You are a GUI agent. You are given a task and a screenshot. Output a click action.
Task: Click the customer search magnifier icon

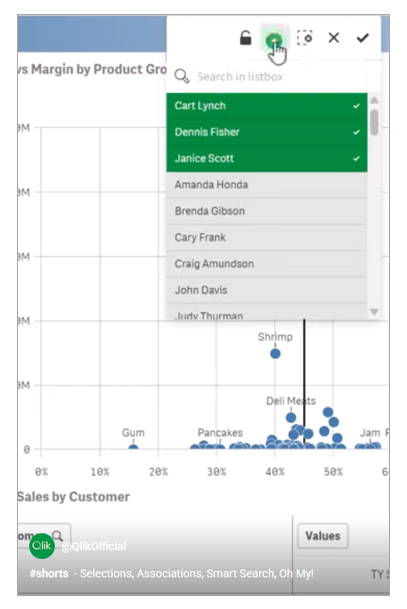click(x=57, y=536)
